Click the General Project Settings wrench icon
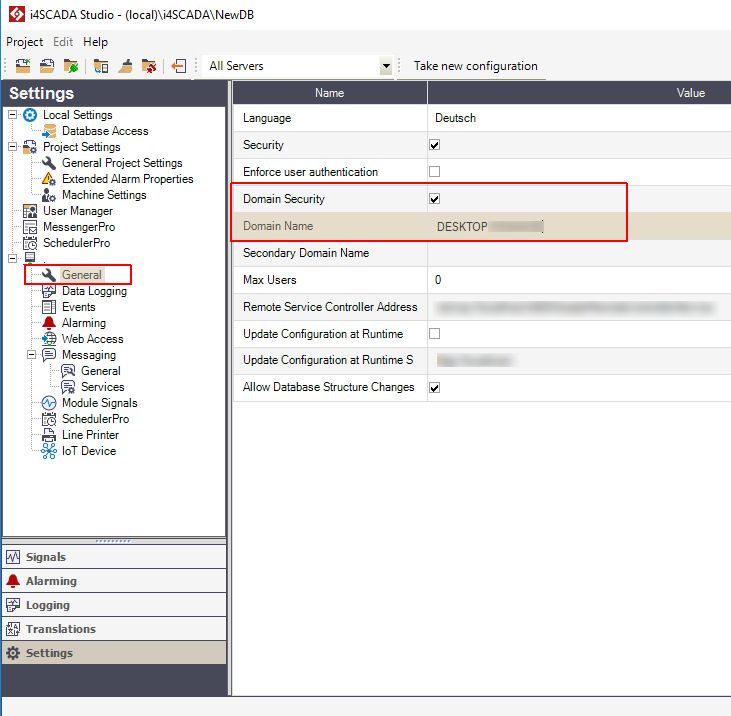 49,163
